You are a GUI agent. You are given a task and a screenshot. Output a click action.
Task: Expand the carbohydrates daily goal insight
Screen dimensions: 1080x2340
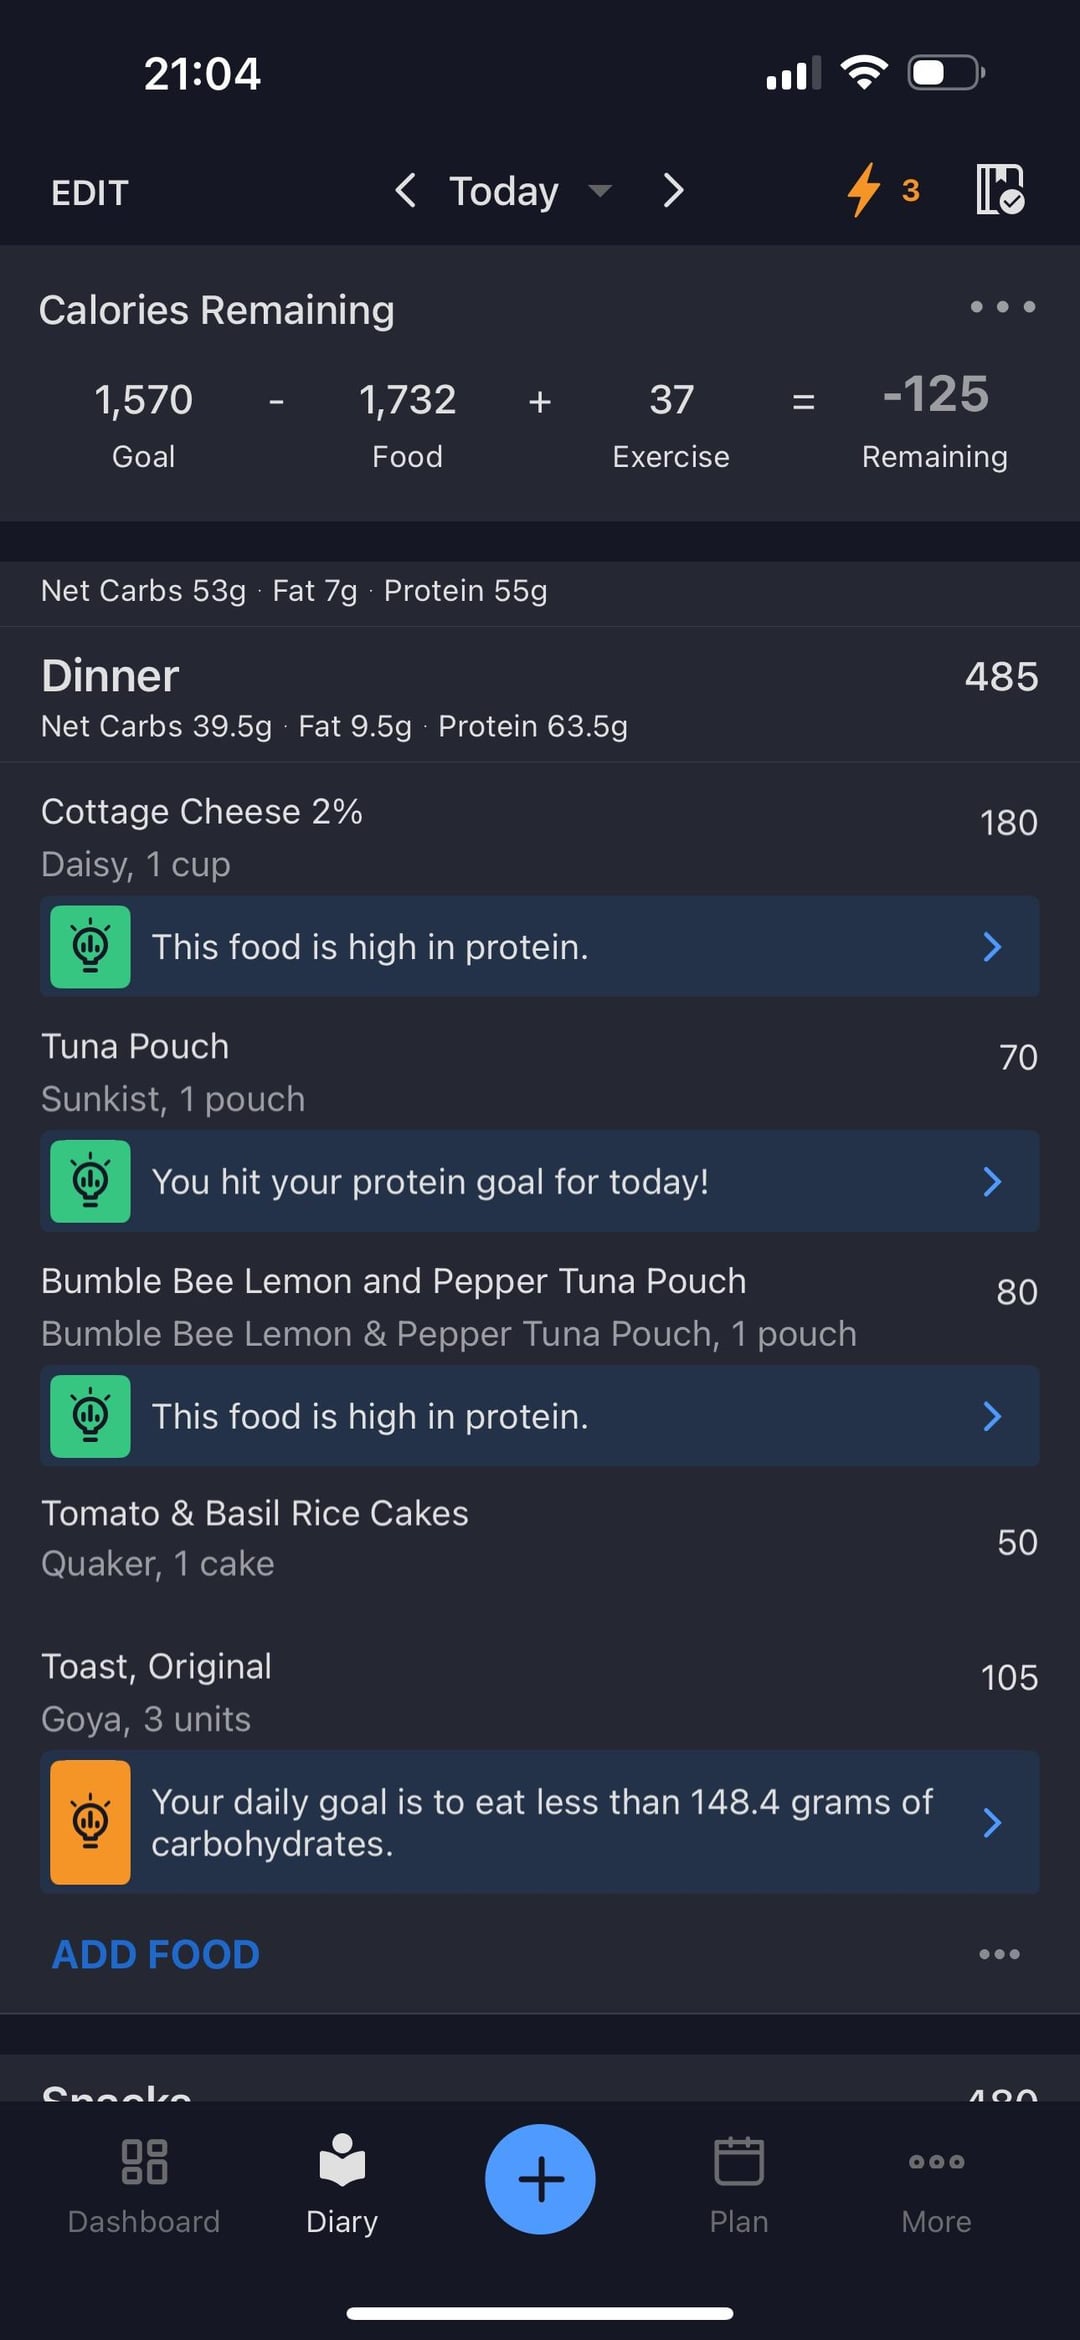(x=540, y=1822)
